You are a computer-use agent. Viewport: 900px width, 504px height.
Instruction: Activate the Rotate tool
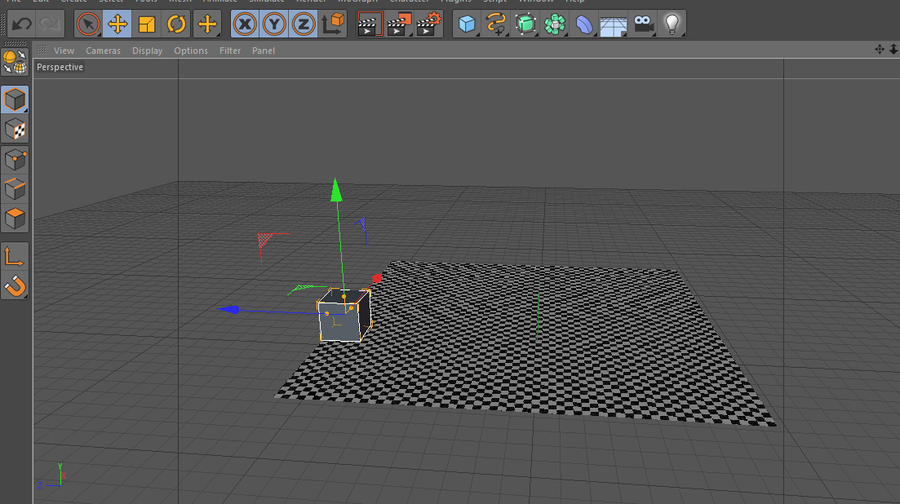click(176, 24)
